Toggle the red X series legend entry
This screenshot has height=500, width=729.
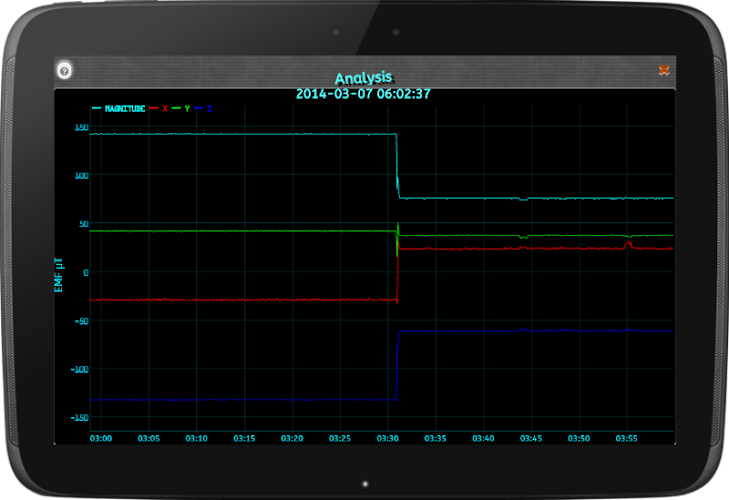(159, 108)
